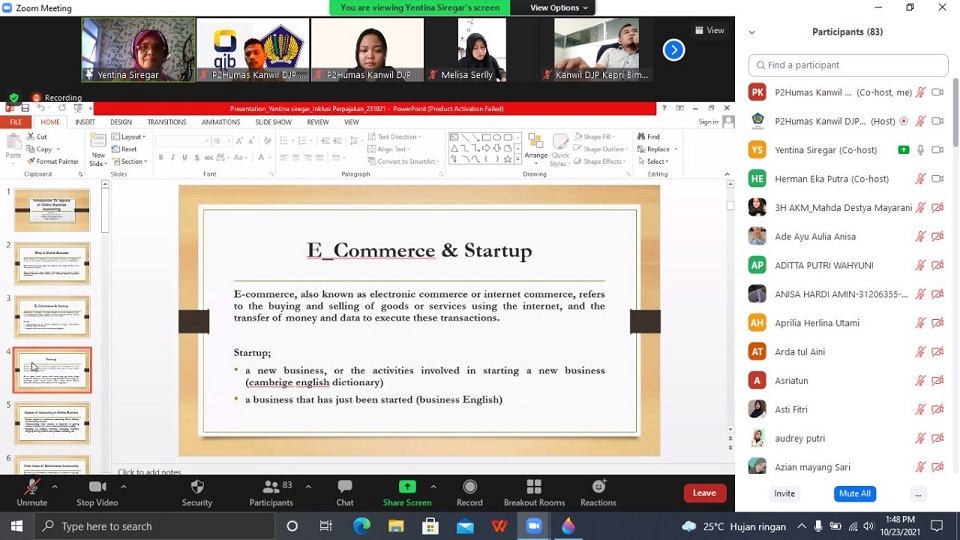Open the Reactions icon
960x540 pixels.
[598, 488]
